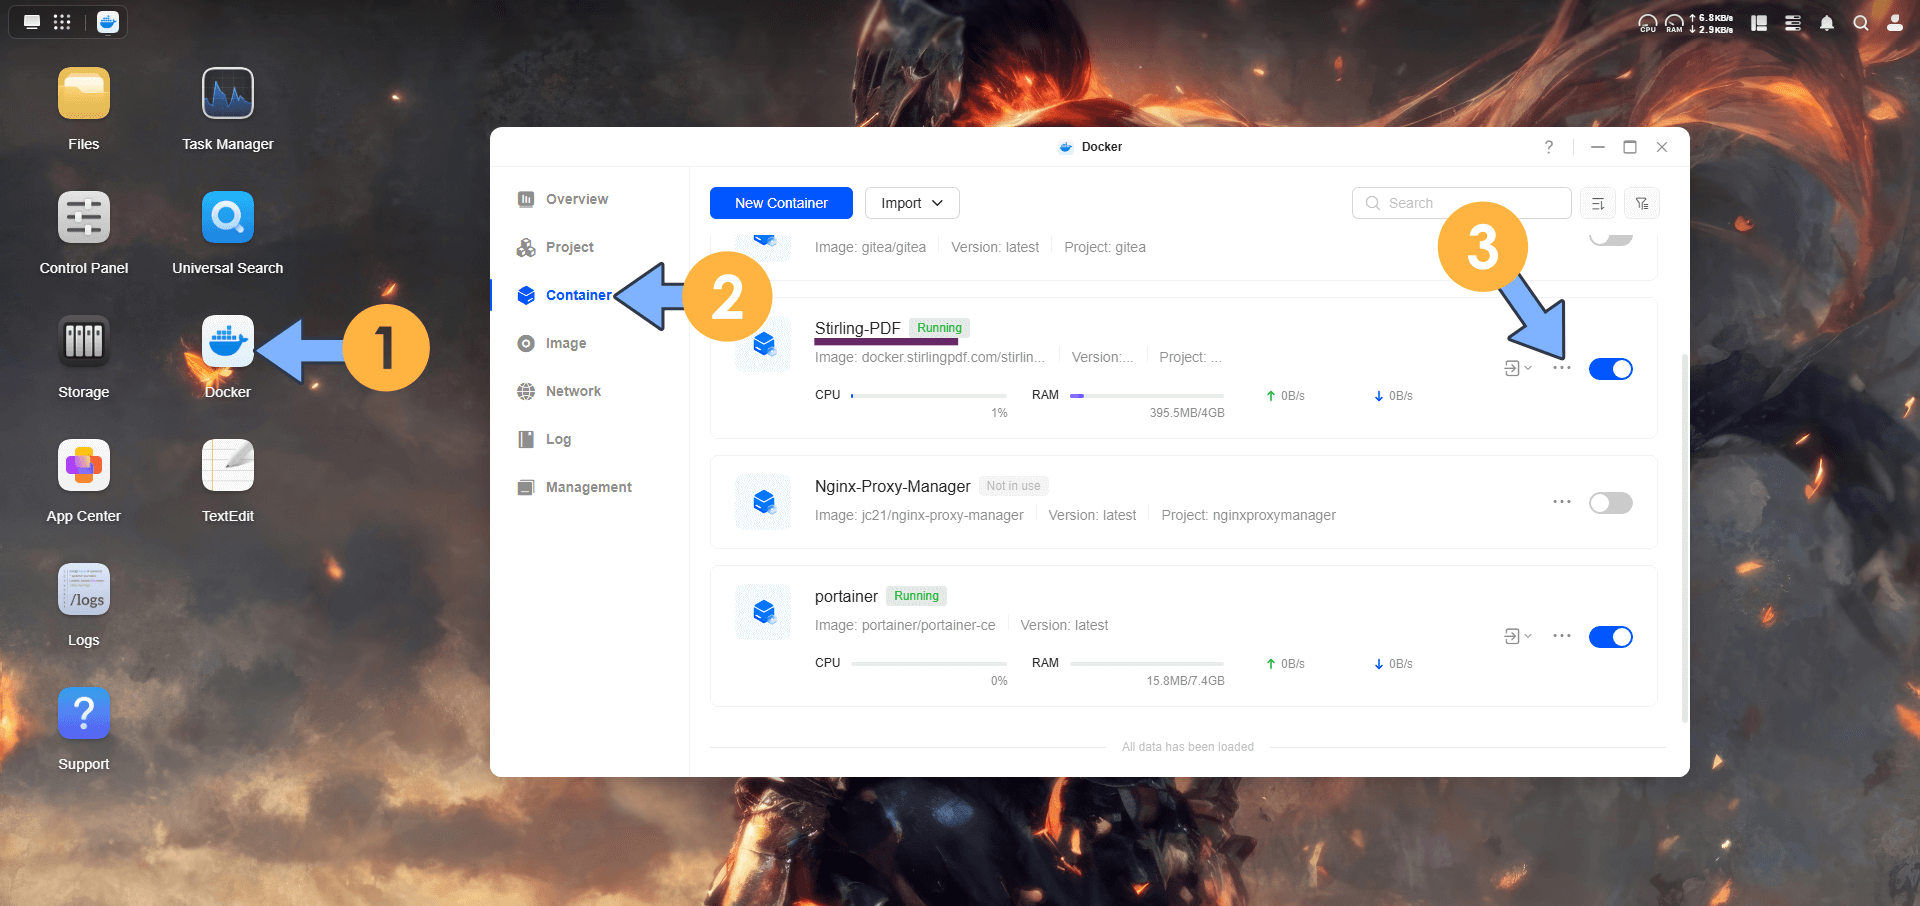Viewport: 1920px width, 906px height.
Task: Launch the Docker desktop app icon
Action: 228,342
